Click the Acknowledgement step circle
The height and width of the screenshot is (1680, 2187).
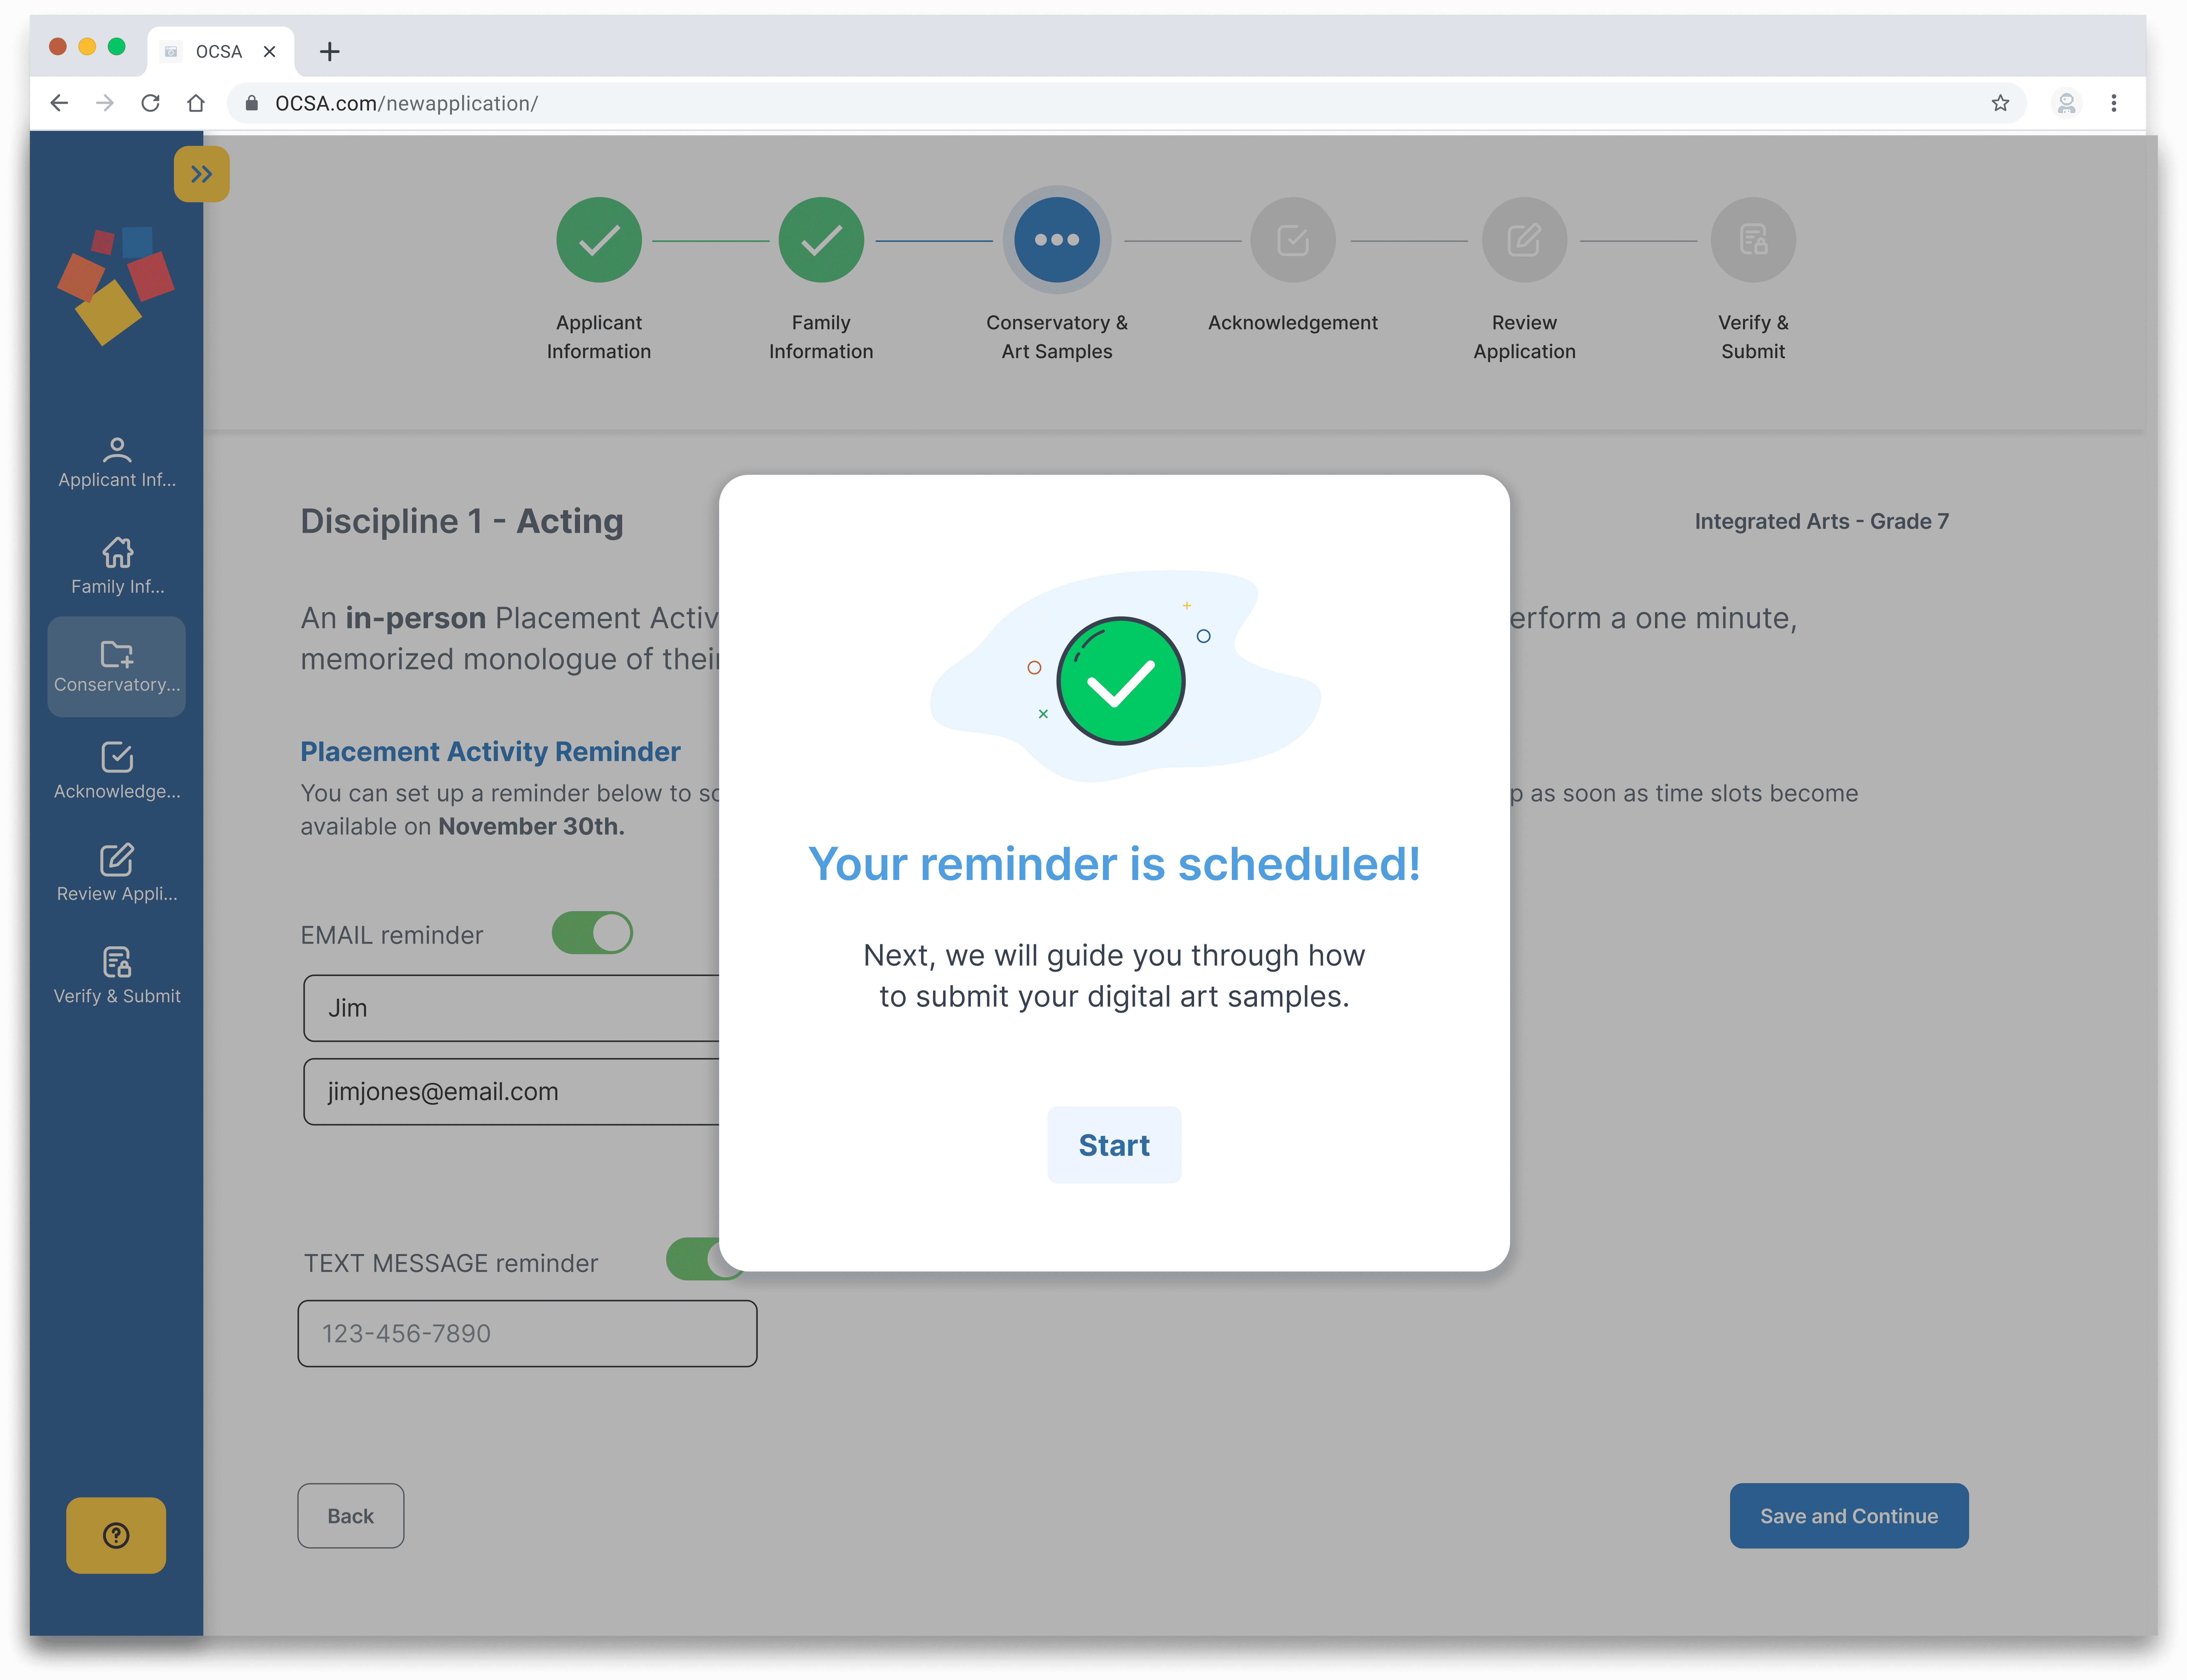point(1293,240)
